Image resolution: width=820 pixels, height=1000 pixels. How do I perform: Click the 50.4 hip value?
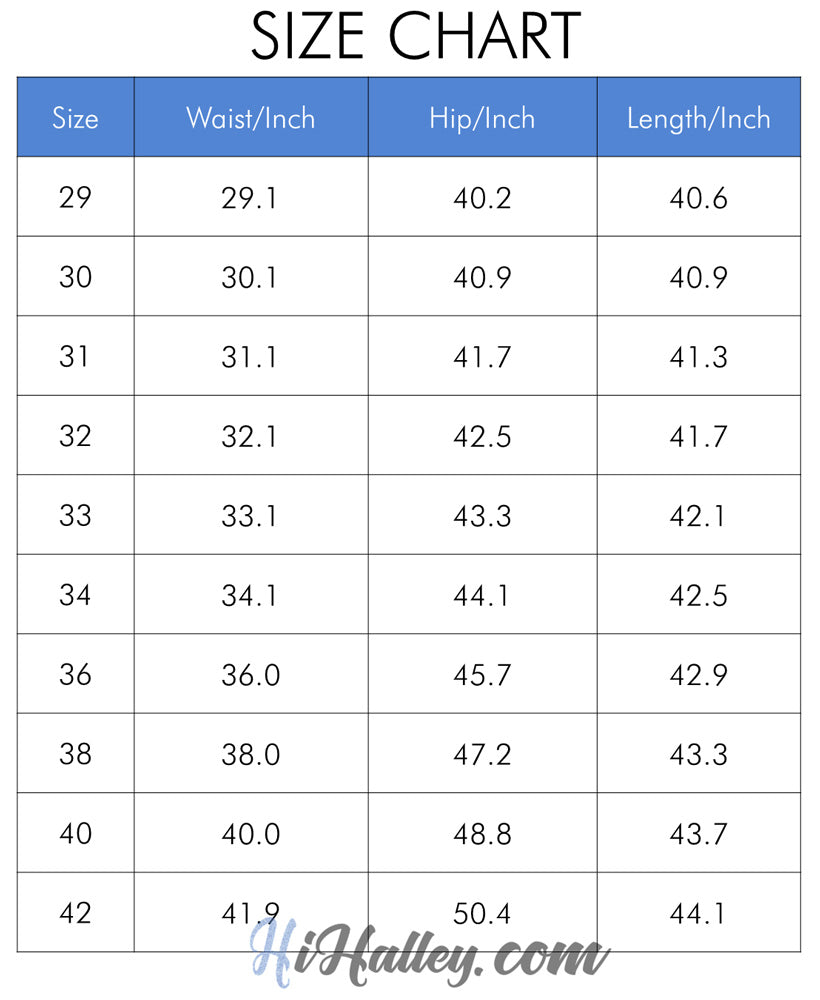pyautogui.click(x=482, y=913)
